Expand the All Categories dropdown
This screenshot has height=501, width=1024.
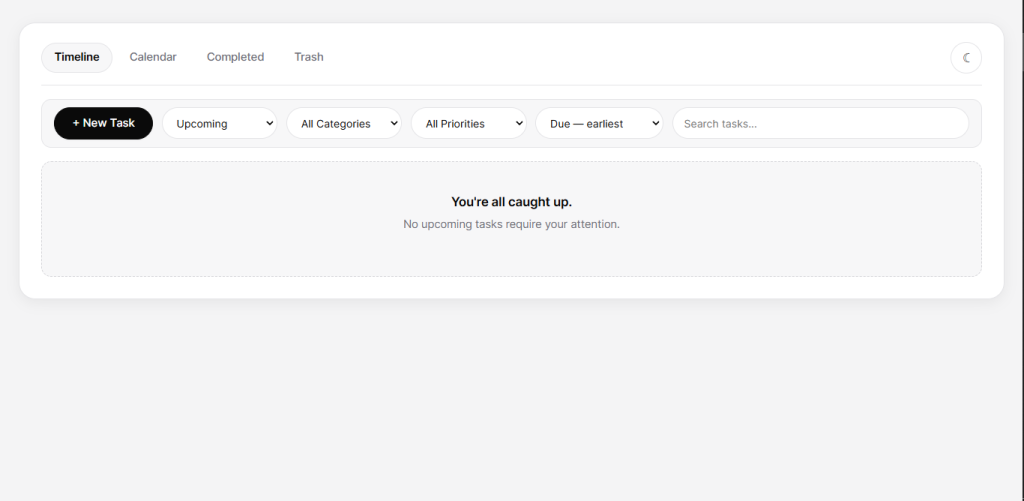point(344,123)
